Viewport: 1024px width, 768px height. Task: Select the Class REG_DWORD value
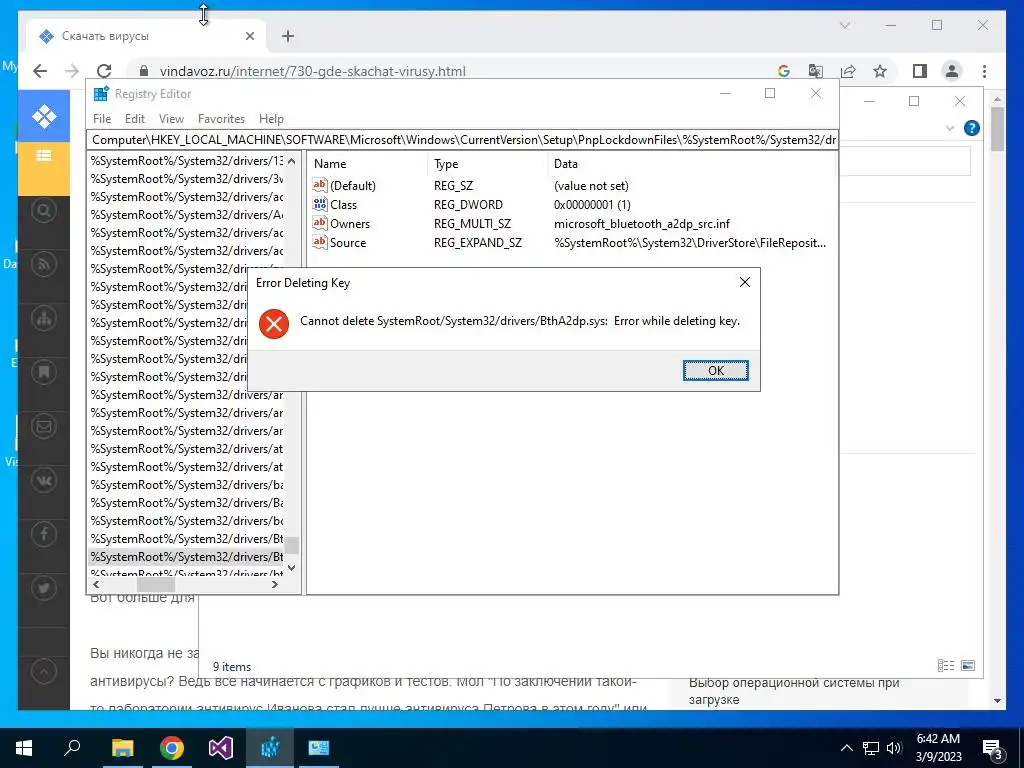(x=343, y=204)
